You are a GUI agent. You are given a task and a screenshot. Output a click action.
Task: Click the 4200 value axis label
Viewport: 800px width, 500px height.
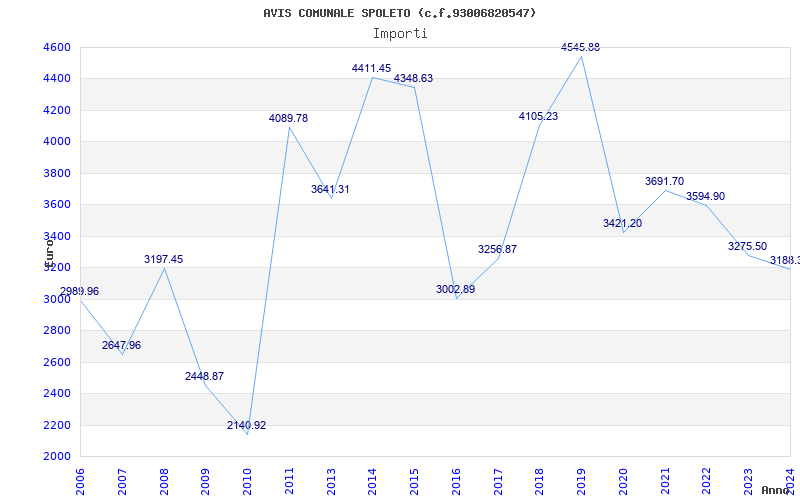(58, 110)
